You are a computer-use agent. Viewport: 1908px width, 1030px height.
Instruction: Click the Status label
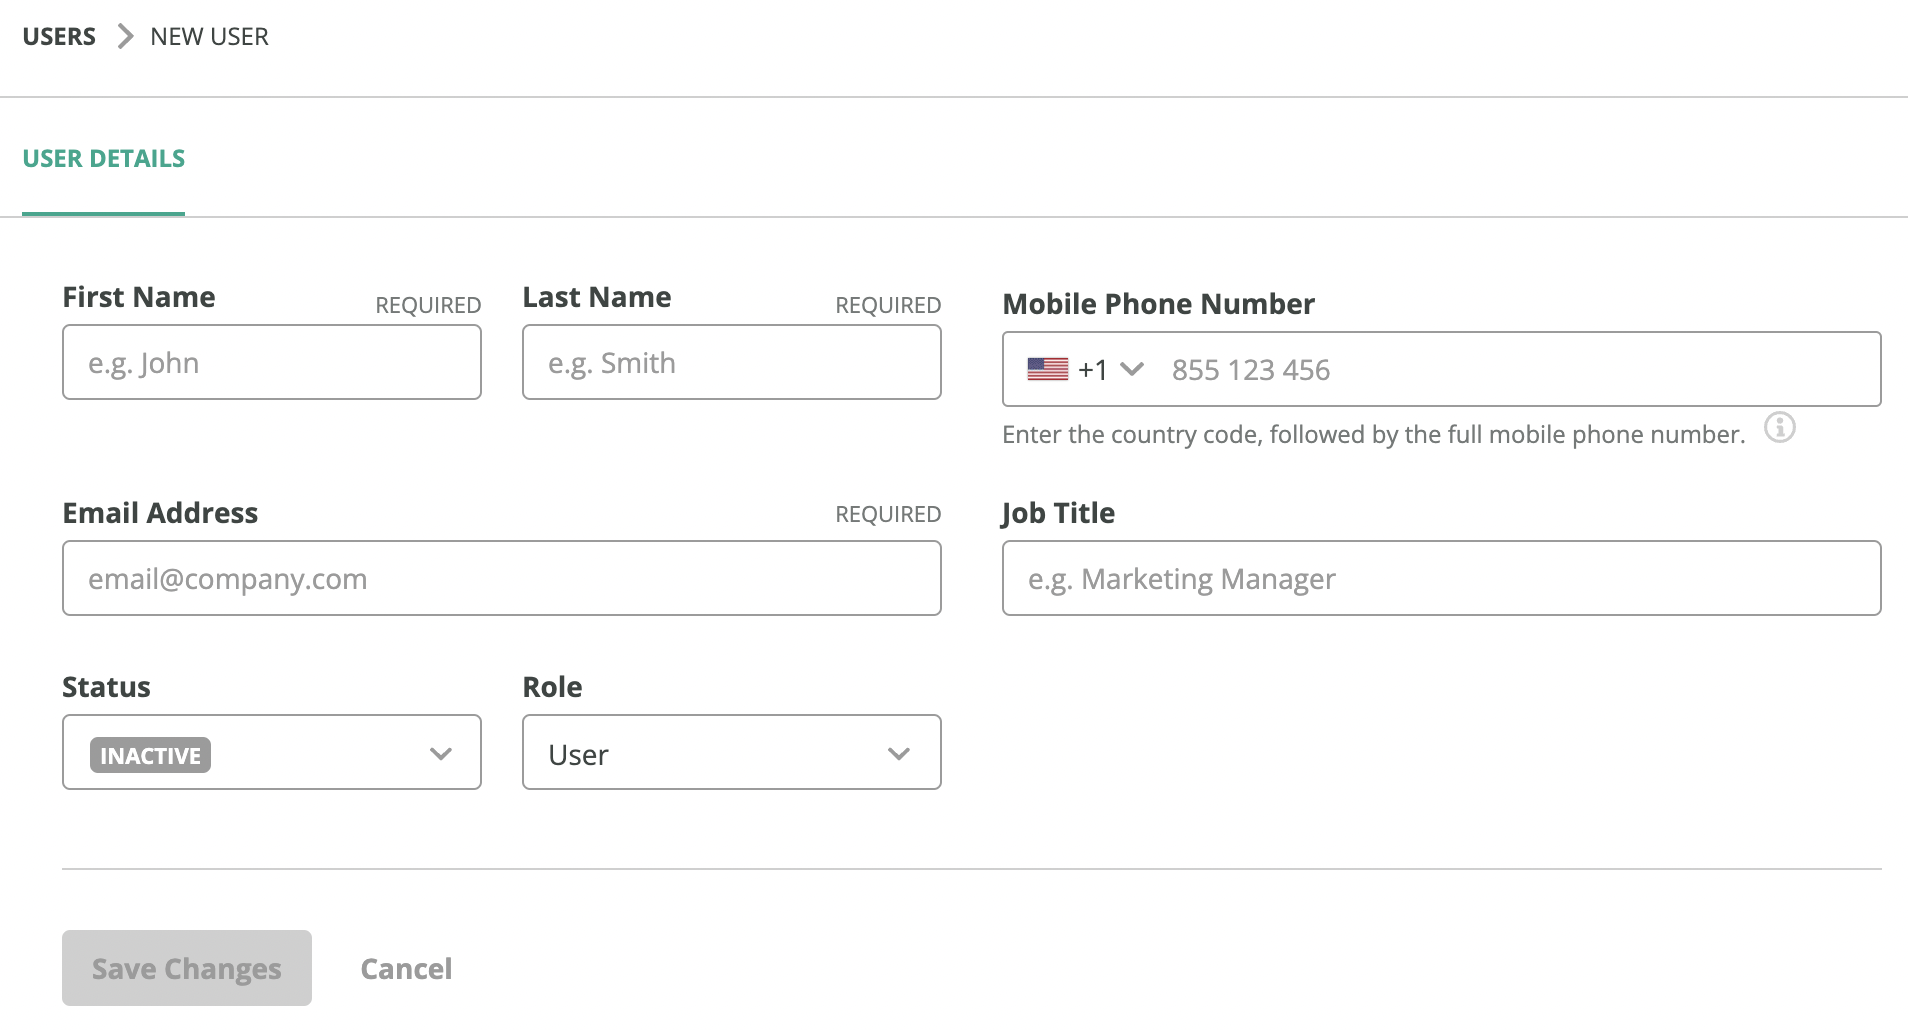point(106,687)
